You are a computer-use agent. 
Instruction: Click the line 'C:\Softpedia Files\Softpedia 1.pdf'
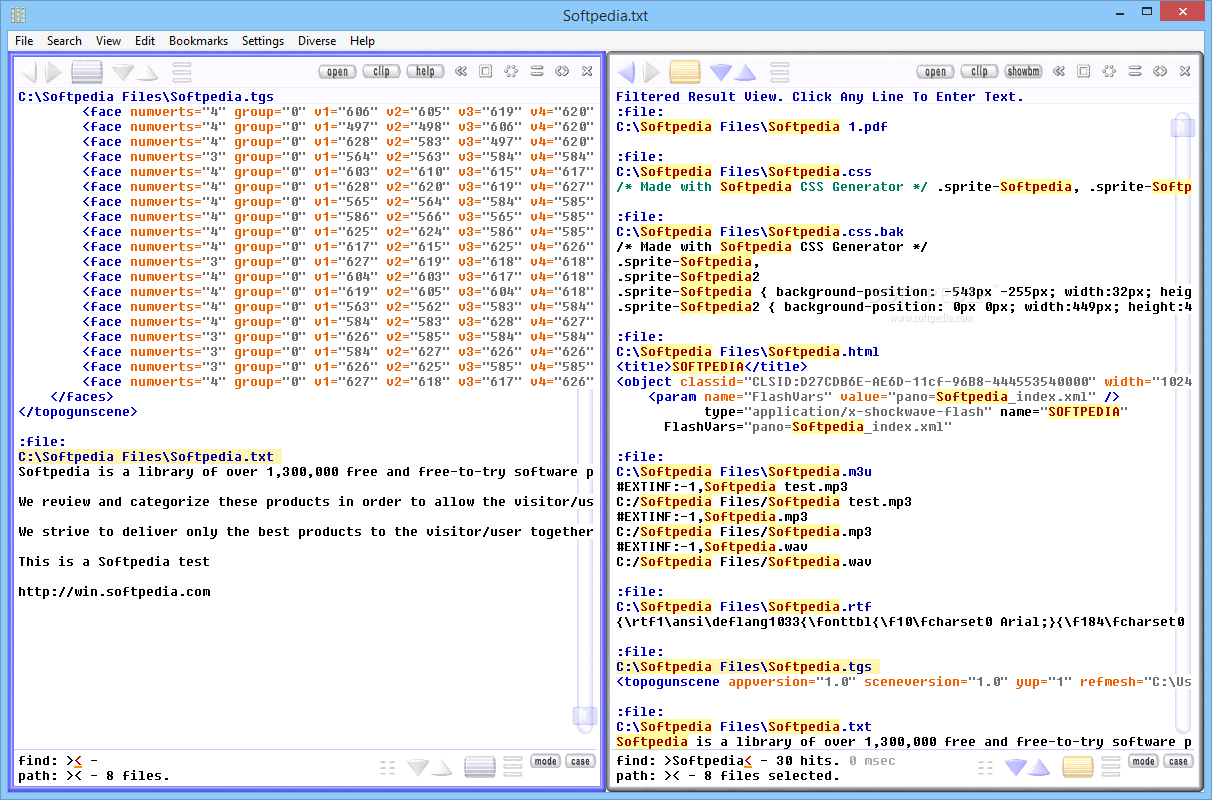coord(752,127)
